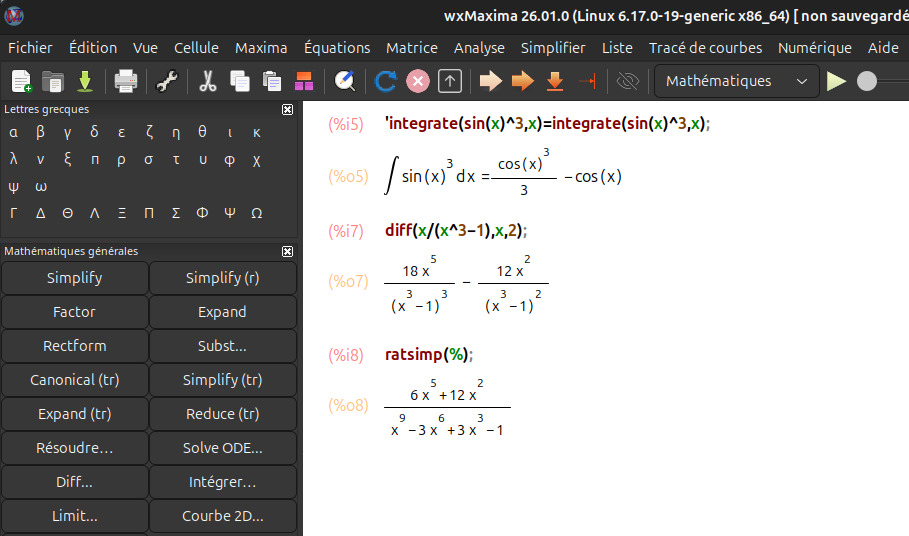Viewport: 909px width, 536px height.
Task: Open the Tracé de courbes menu
Action: [x=705, y=48]
